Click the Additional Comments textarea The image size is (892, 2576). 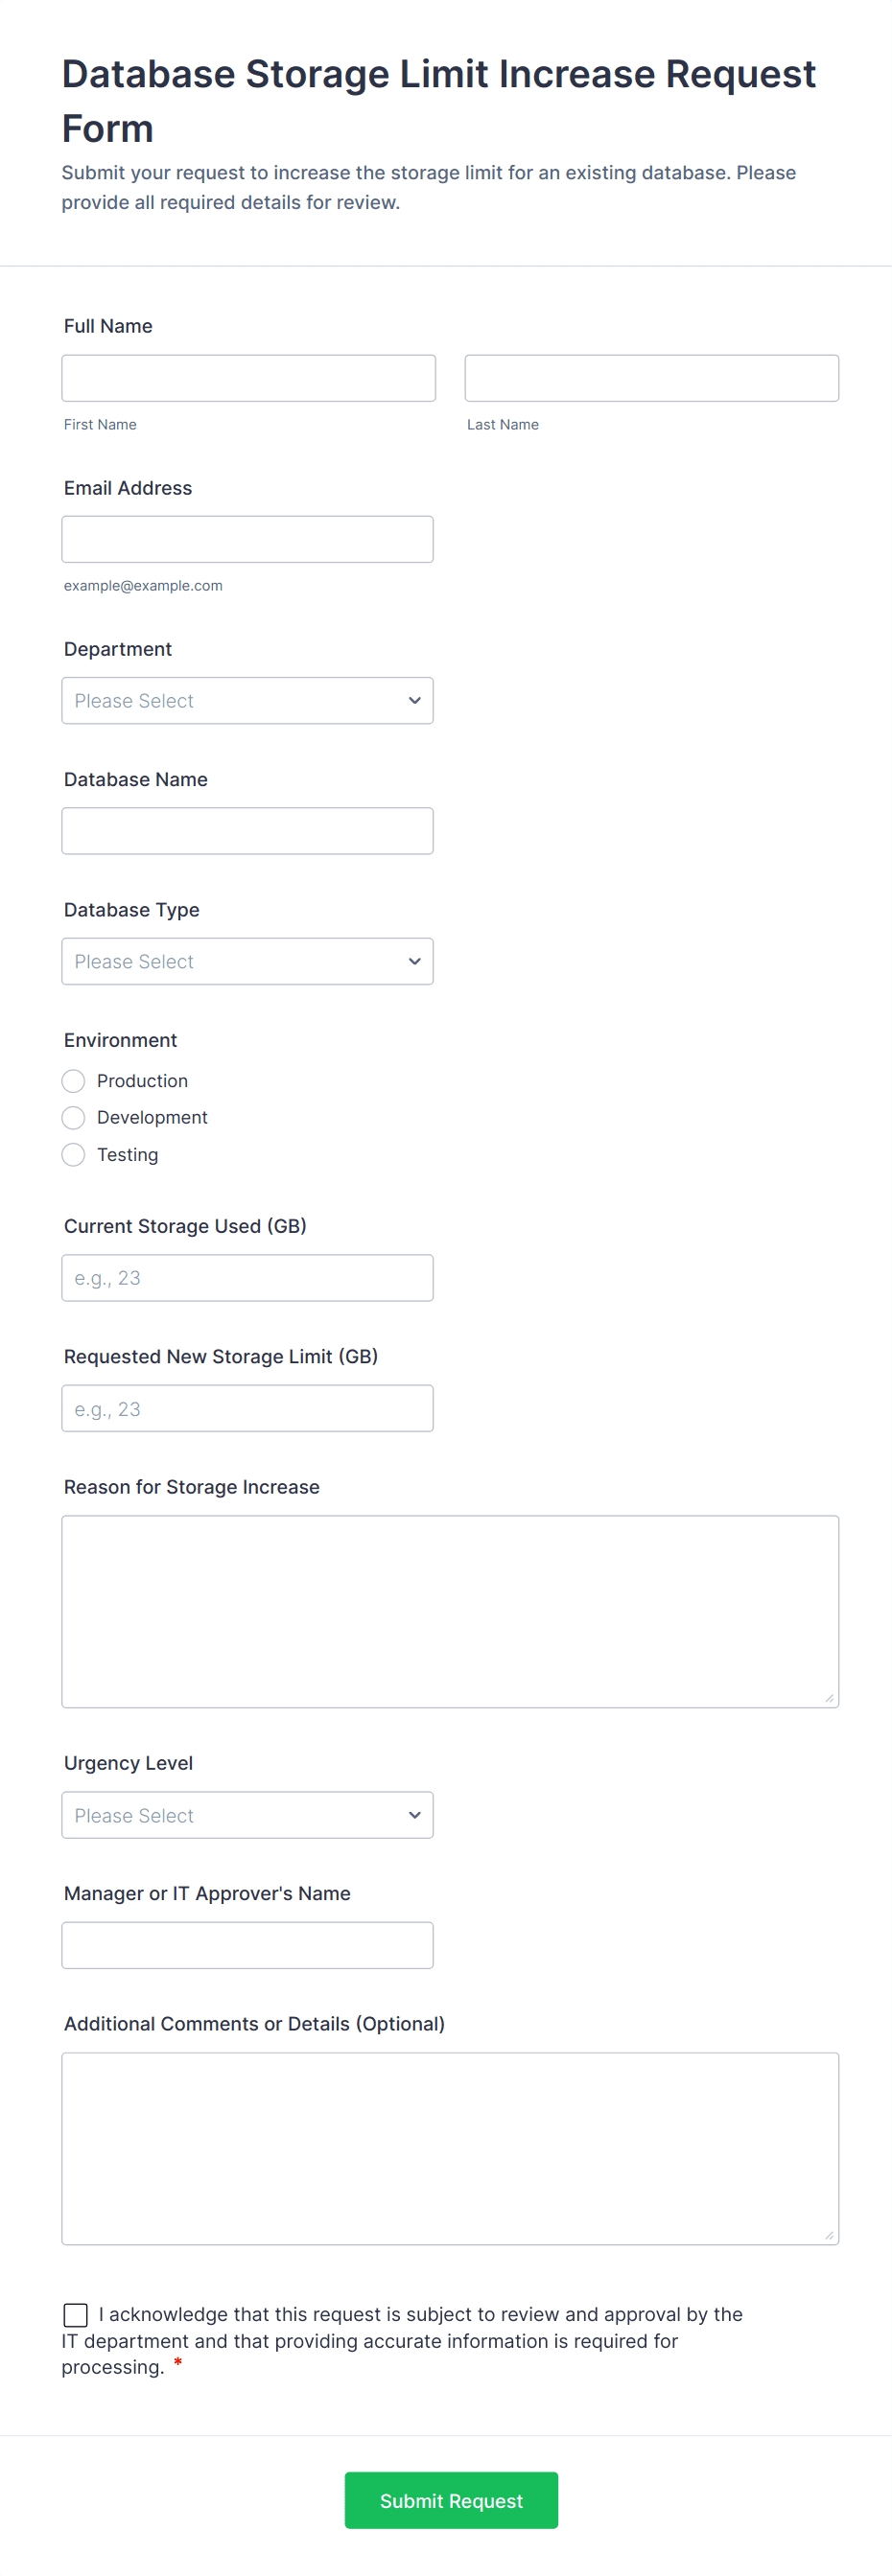pyautogui.click(x=450, y=2148)
